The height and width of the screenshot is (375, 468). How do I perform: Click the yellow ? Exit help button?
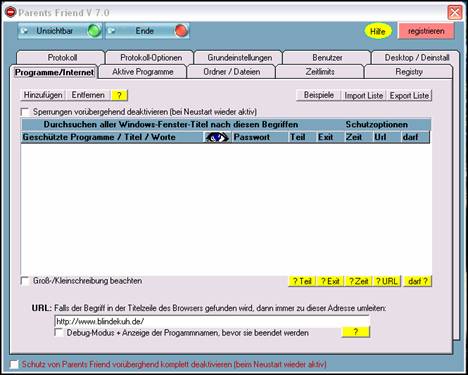pos(330,281)
